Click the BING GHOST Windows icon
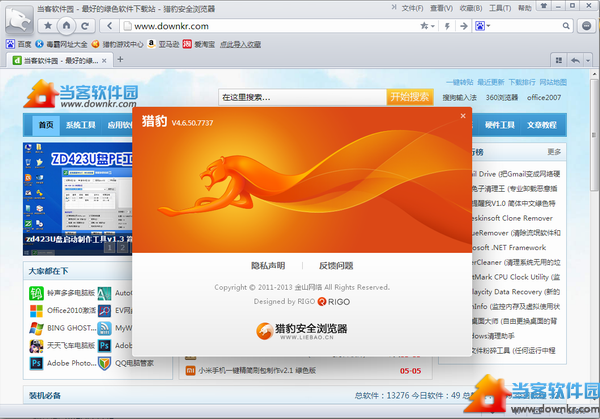This screenshot has height=419, width=600. click(x=36, y=328)
